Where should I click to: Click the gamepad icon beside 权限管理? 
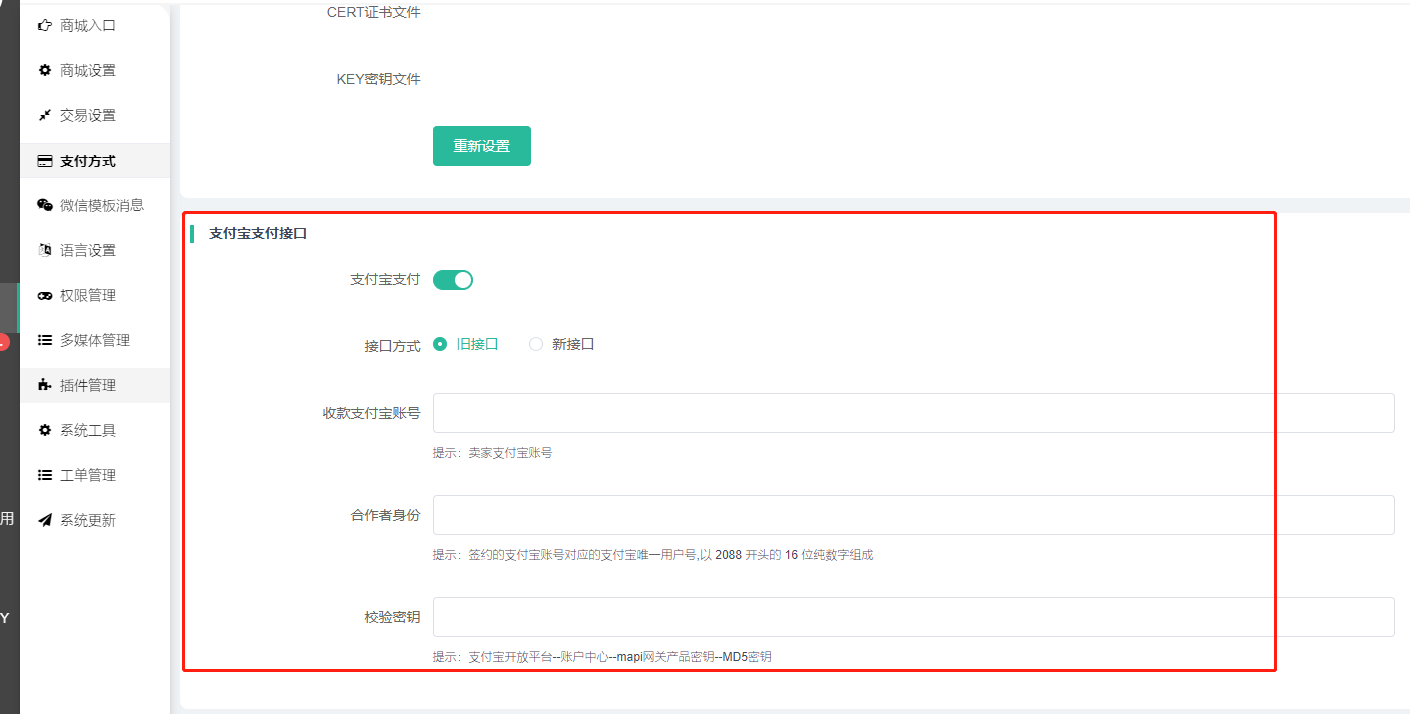tap(44, 295)
